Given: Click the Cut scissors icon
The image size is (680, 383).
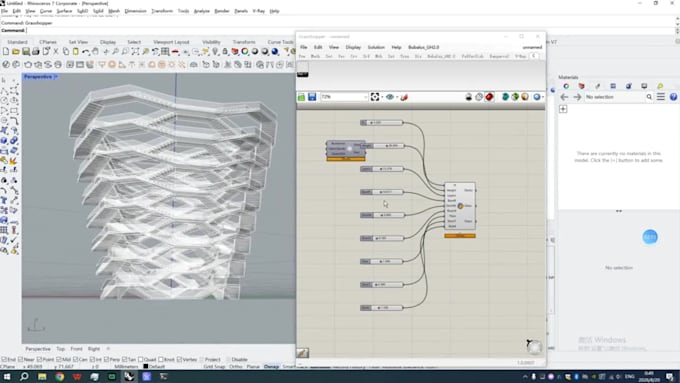Looking at the screenshot, I should click(56, 52).
